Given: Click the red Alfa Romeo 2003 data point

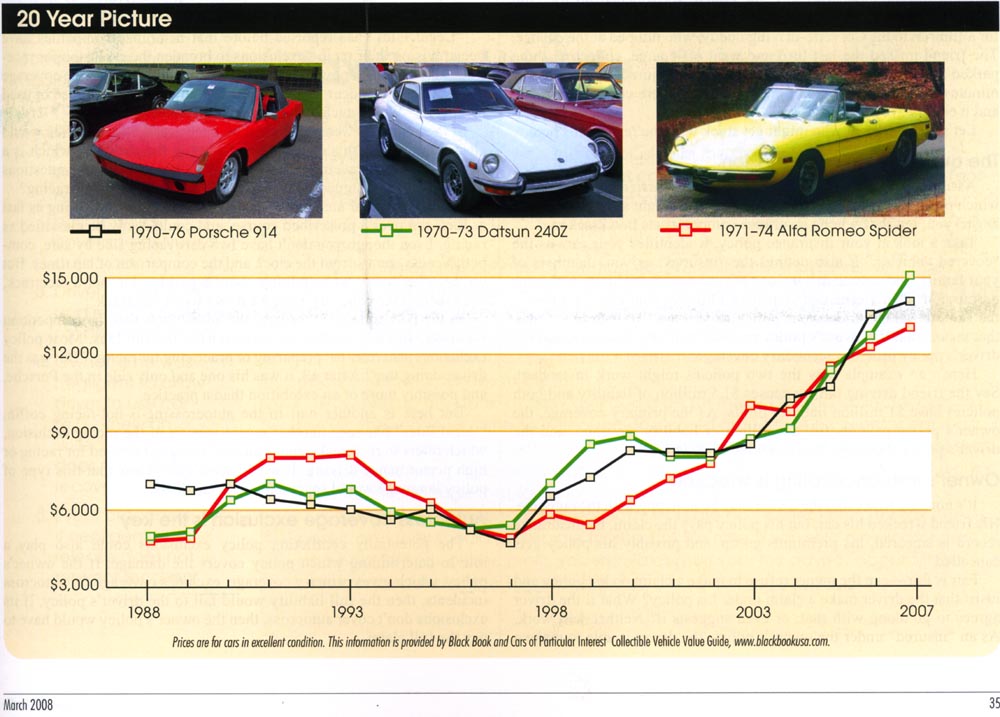Looking at the screenshot, I should pyautogui.click(x=751, y=406).
